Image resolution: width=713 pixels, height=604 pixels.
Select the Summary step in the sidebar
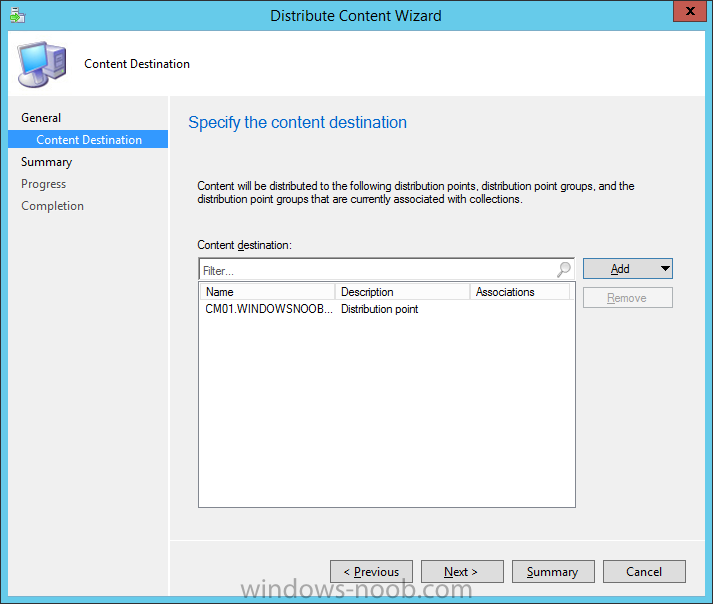(46, 162)
